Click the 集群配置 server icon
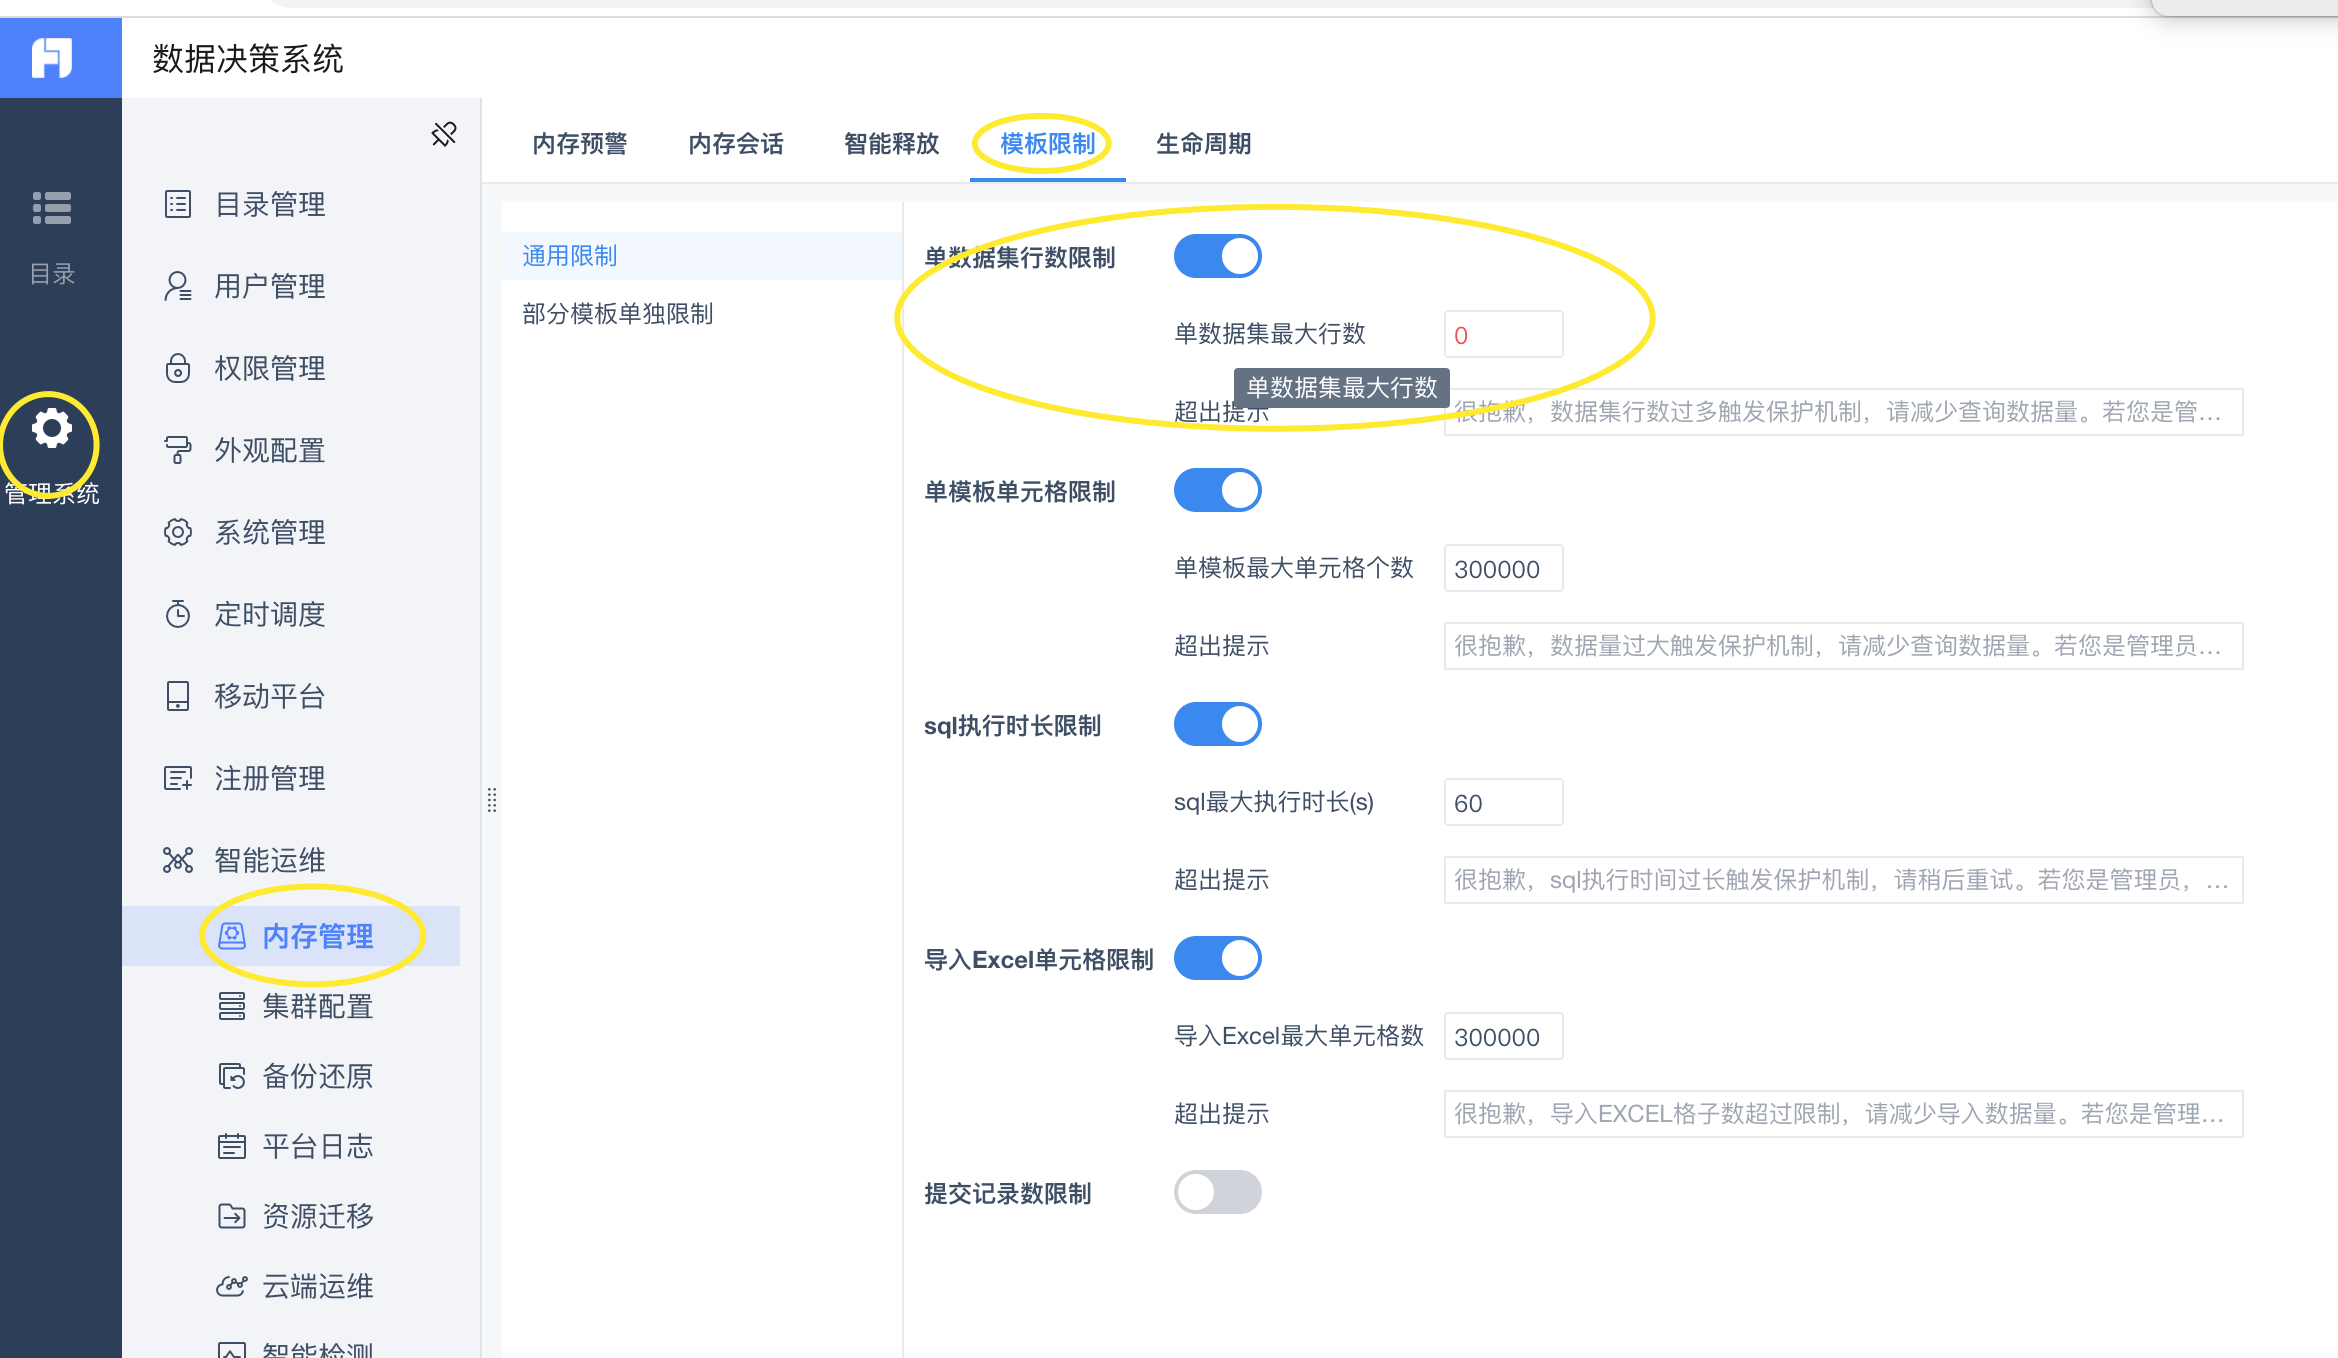The height and width of the screenshot is (1358, 2338). tap(232, 1006)
